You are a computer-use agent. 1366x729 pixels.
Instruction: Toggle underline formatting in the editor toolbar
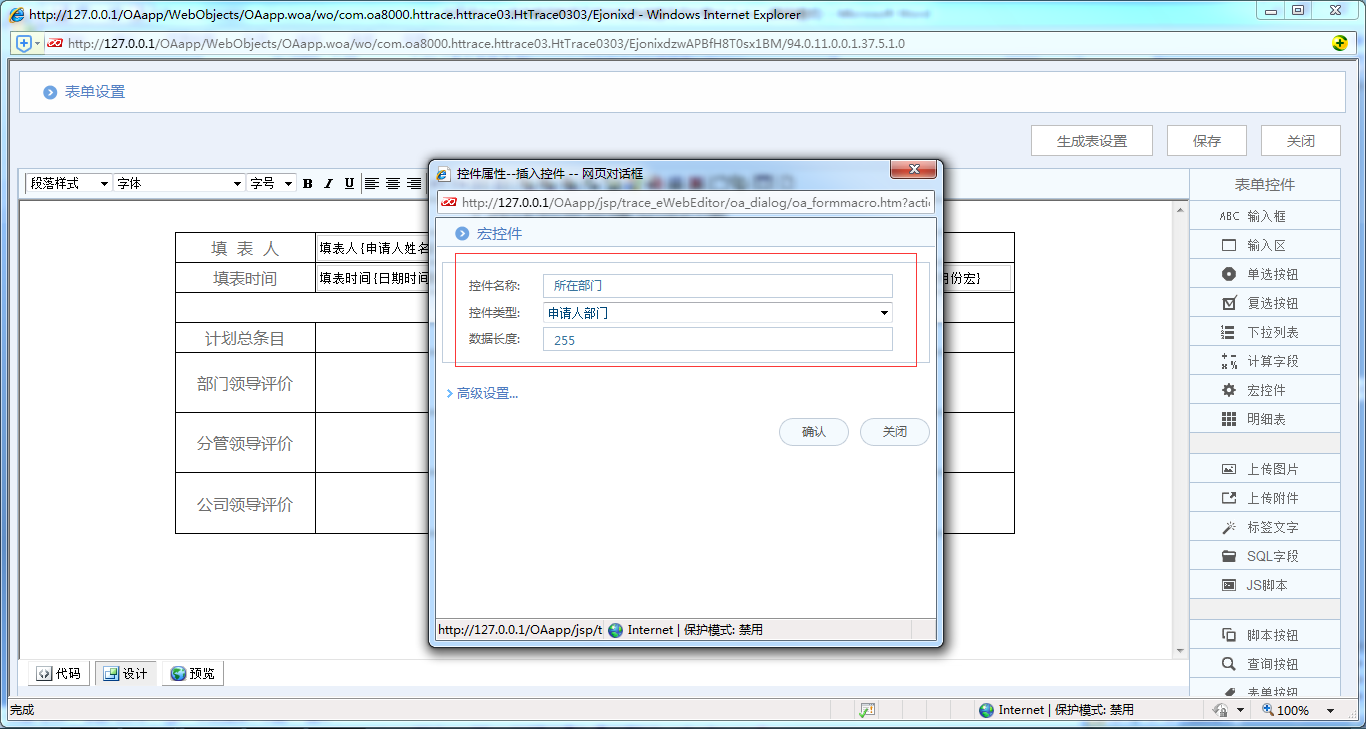[348, 183]
